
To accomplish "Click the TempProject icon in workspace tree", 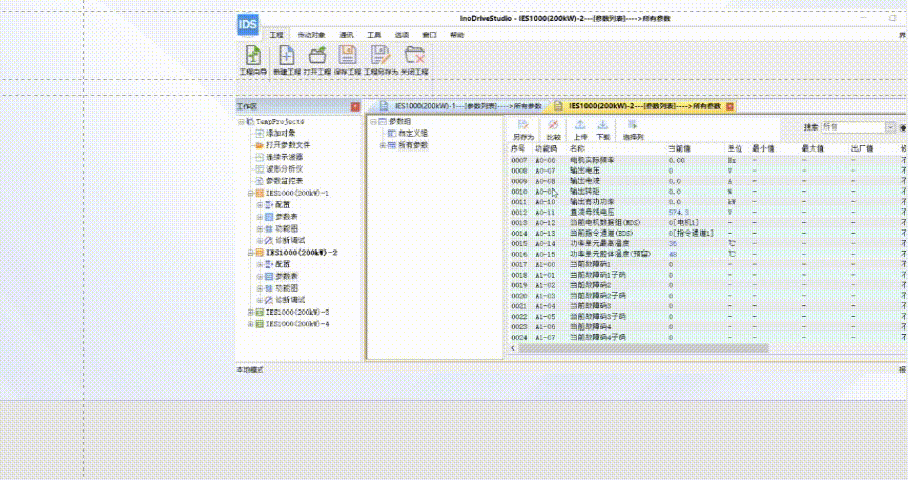I will [x=250, y=122].
